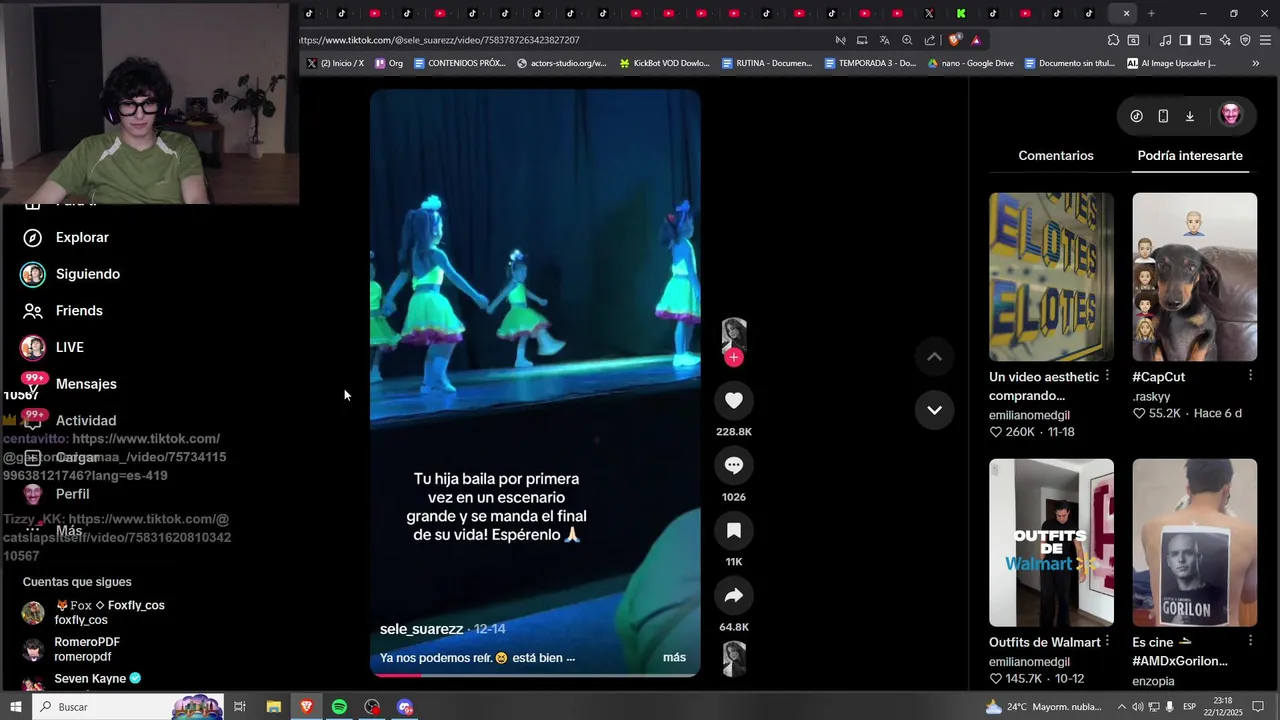Open options menu for 'Outfits de Walmart' card
This screenshot has width=1280, height=720.
(x=1107, y=642)
